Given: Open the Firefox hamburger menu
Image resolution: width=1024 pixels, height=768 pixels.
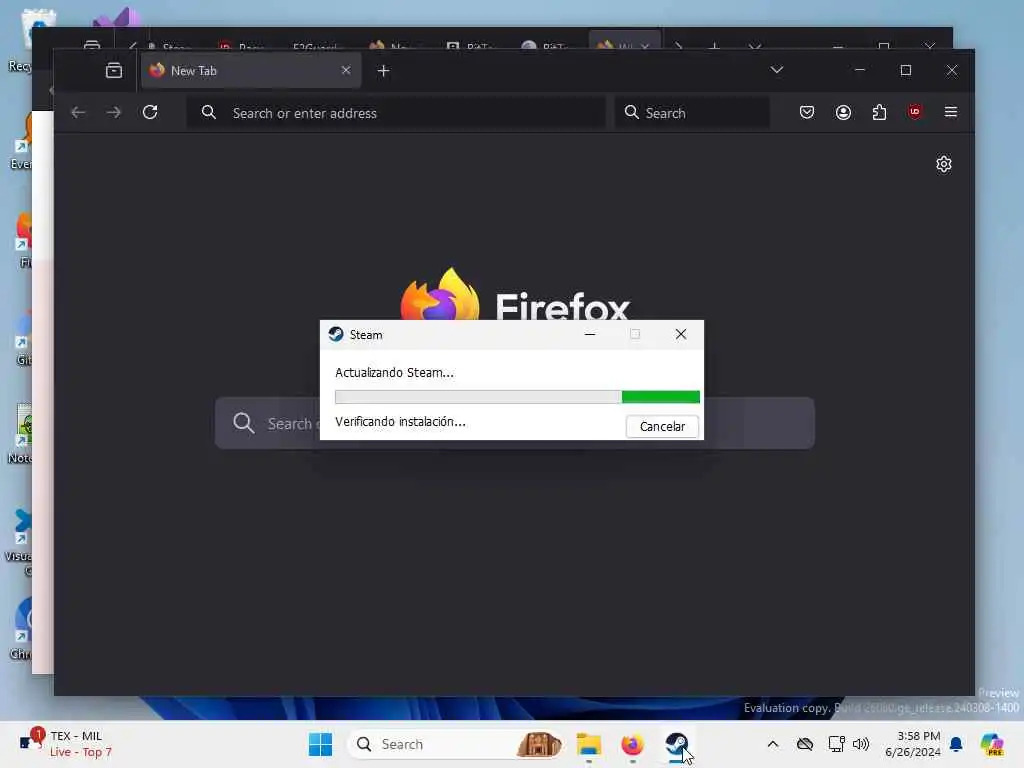Looking at the screenshot, I should [951, 112].
